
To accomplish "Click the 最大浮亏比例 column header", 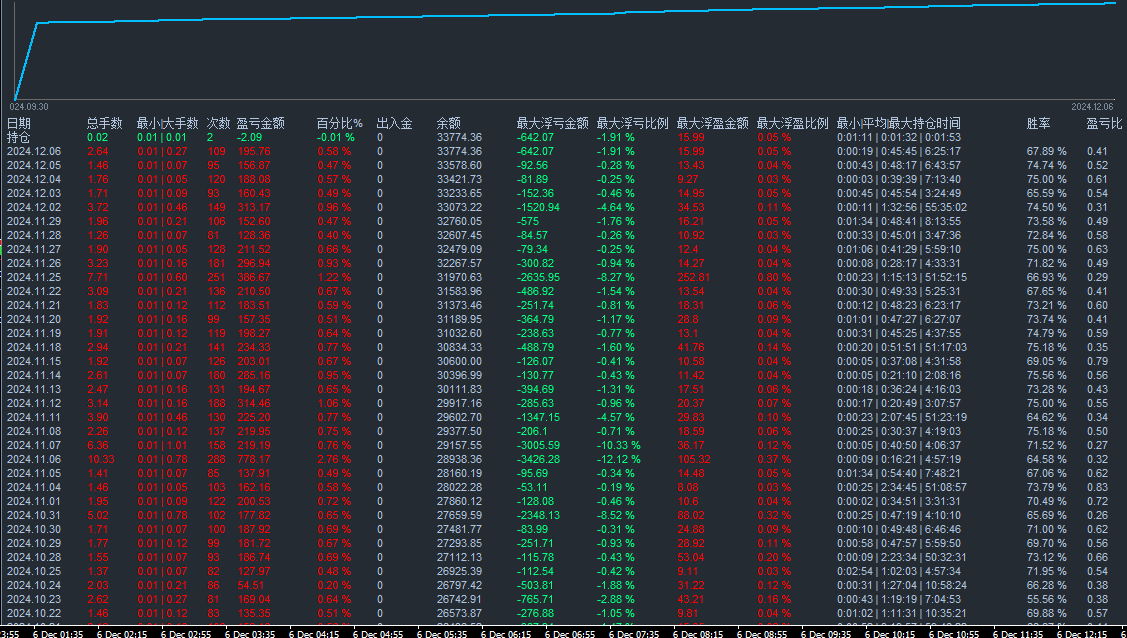I will [632, 124].
